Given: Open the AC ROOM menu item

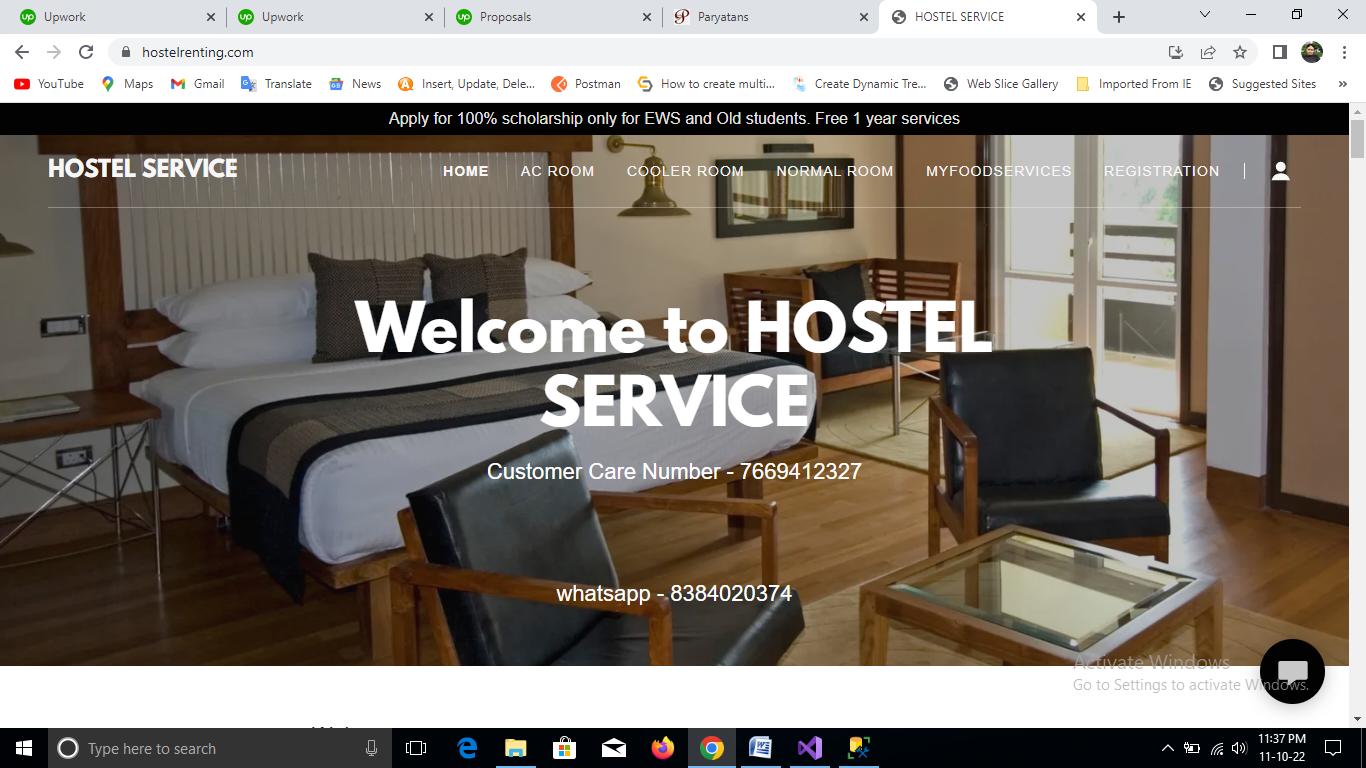Looking at the screenshot, I should pos(557,171).
